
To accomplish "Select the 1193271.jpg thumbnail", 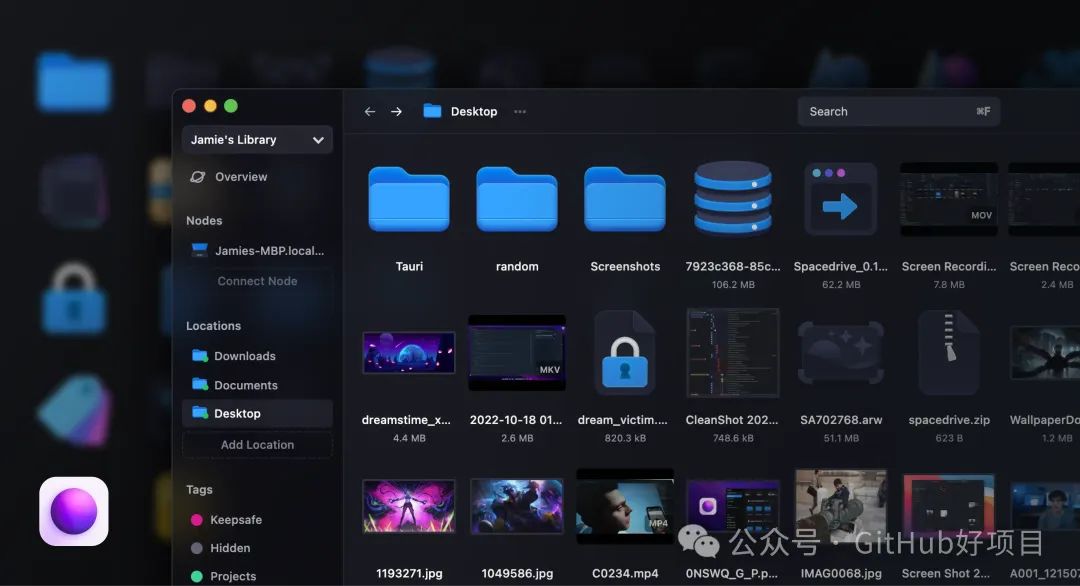I will [x=409, y=506].
